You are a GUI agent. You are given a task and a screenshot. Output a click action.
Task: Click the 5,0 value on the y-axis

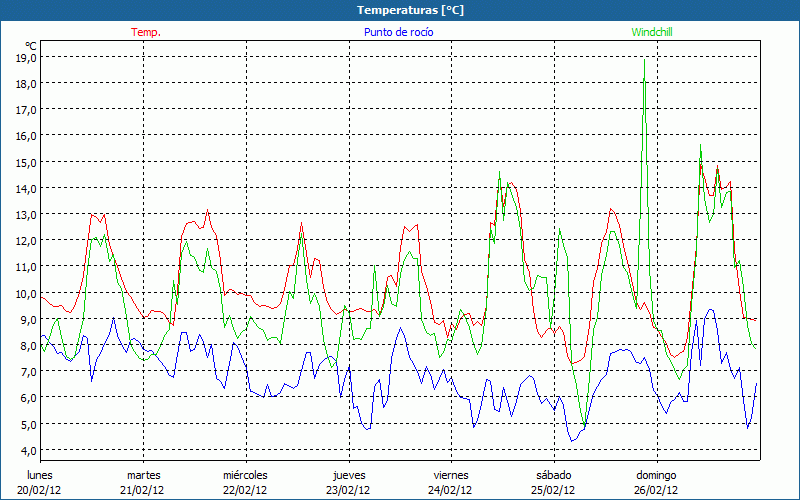click(x=29, y=424)
